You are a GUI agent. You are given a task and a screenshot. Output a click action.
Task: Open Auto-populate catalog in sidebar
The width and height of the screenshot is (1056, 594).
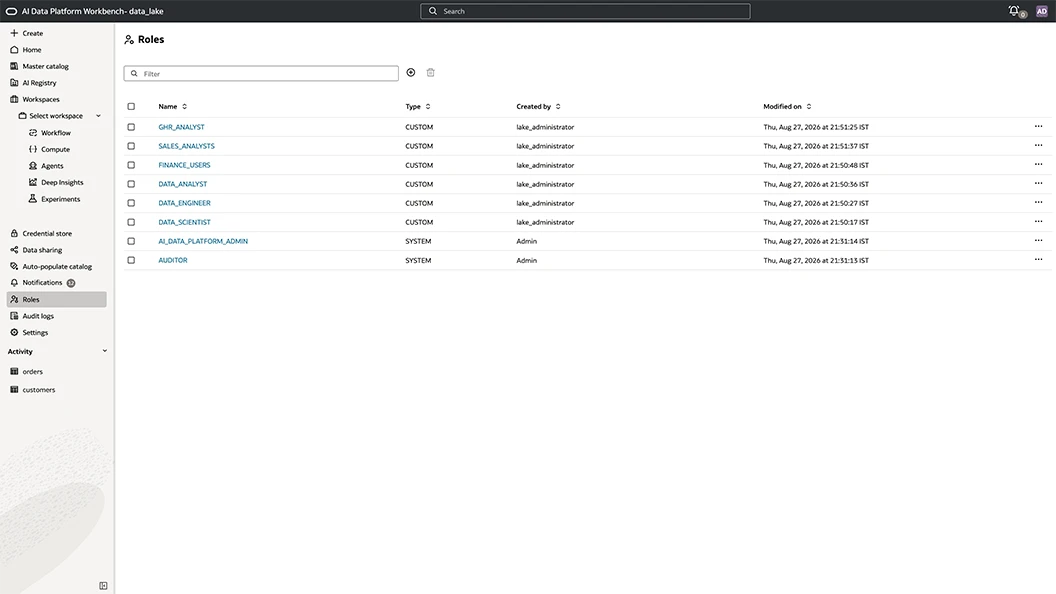[51, 267]
